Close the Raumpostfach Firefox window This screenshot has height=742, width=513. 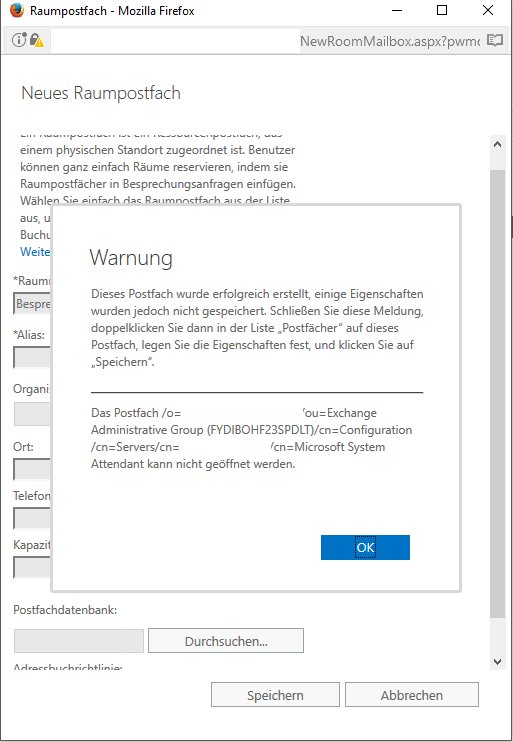pyautogui.click(x=488, y=10)
